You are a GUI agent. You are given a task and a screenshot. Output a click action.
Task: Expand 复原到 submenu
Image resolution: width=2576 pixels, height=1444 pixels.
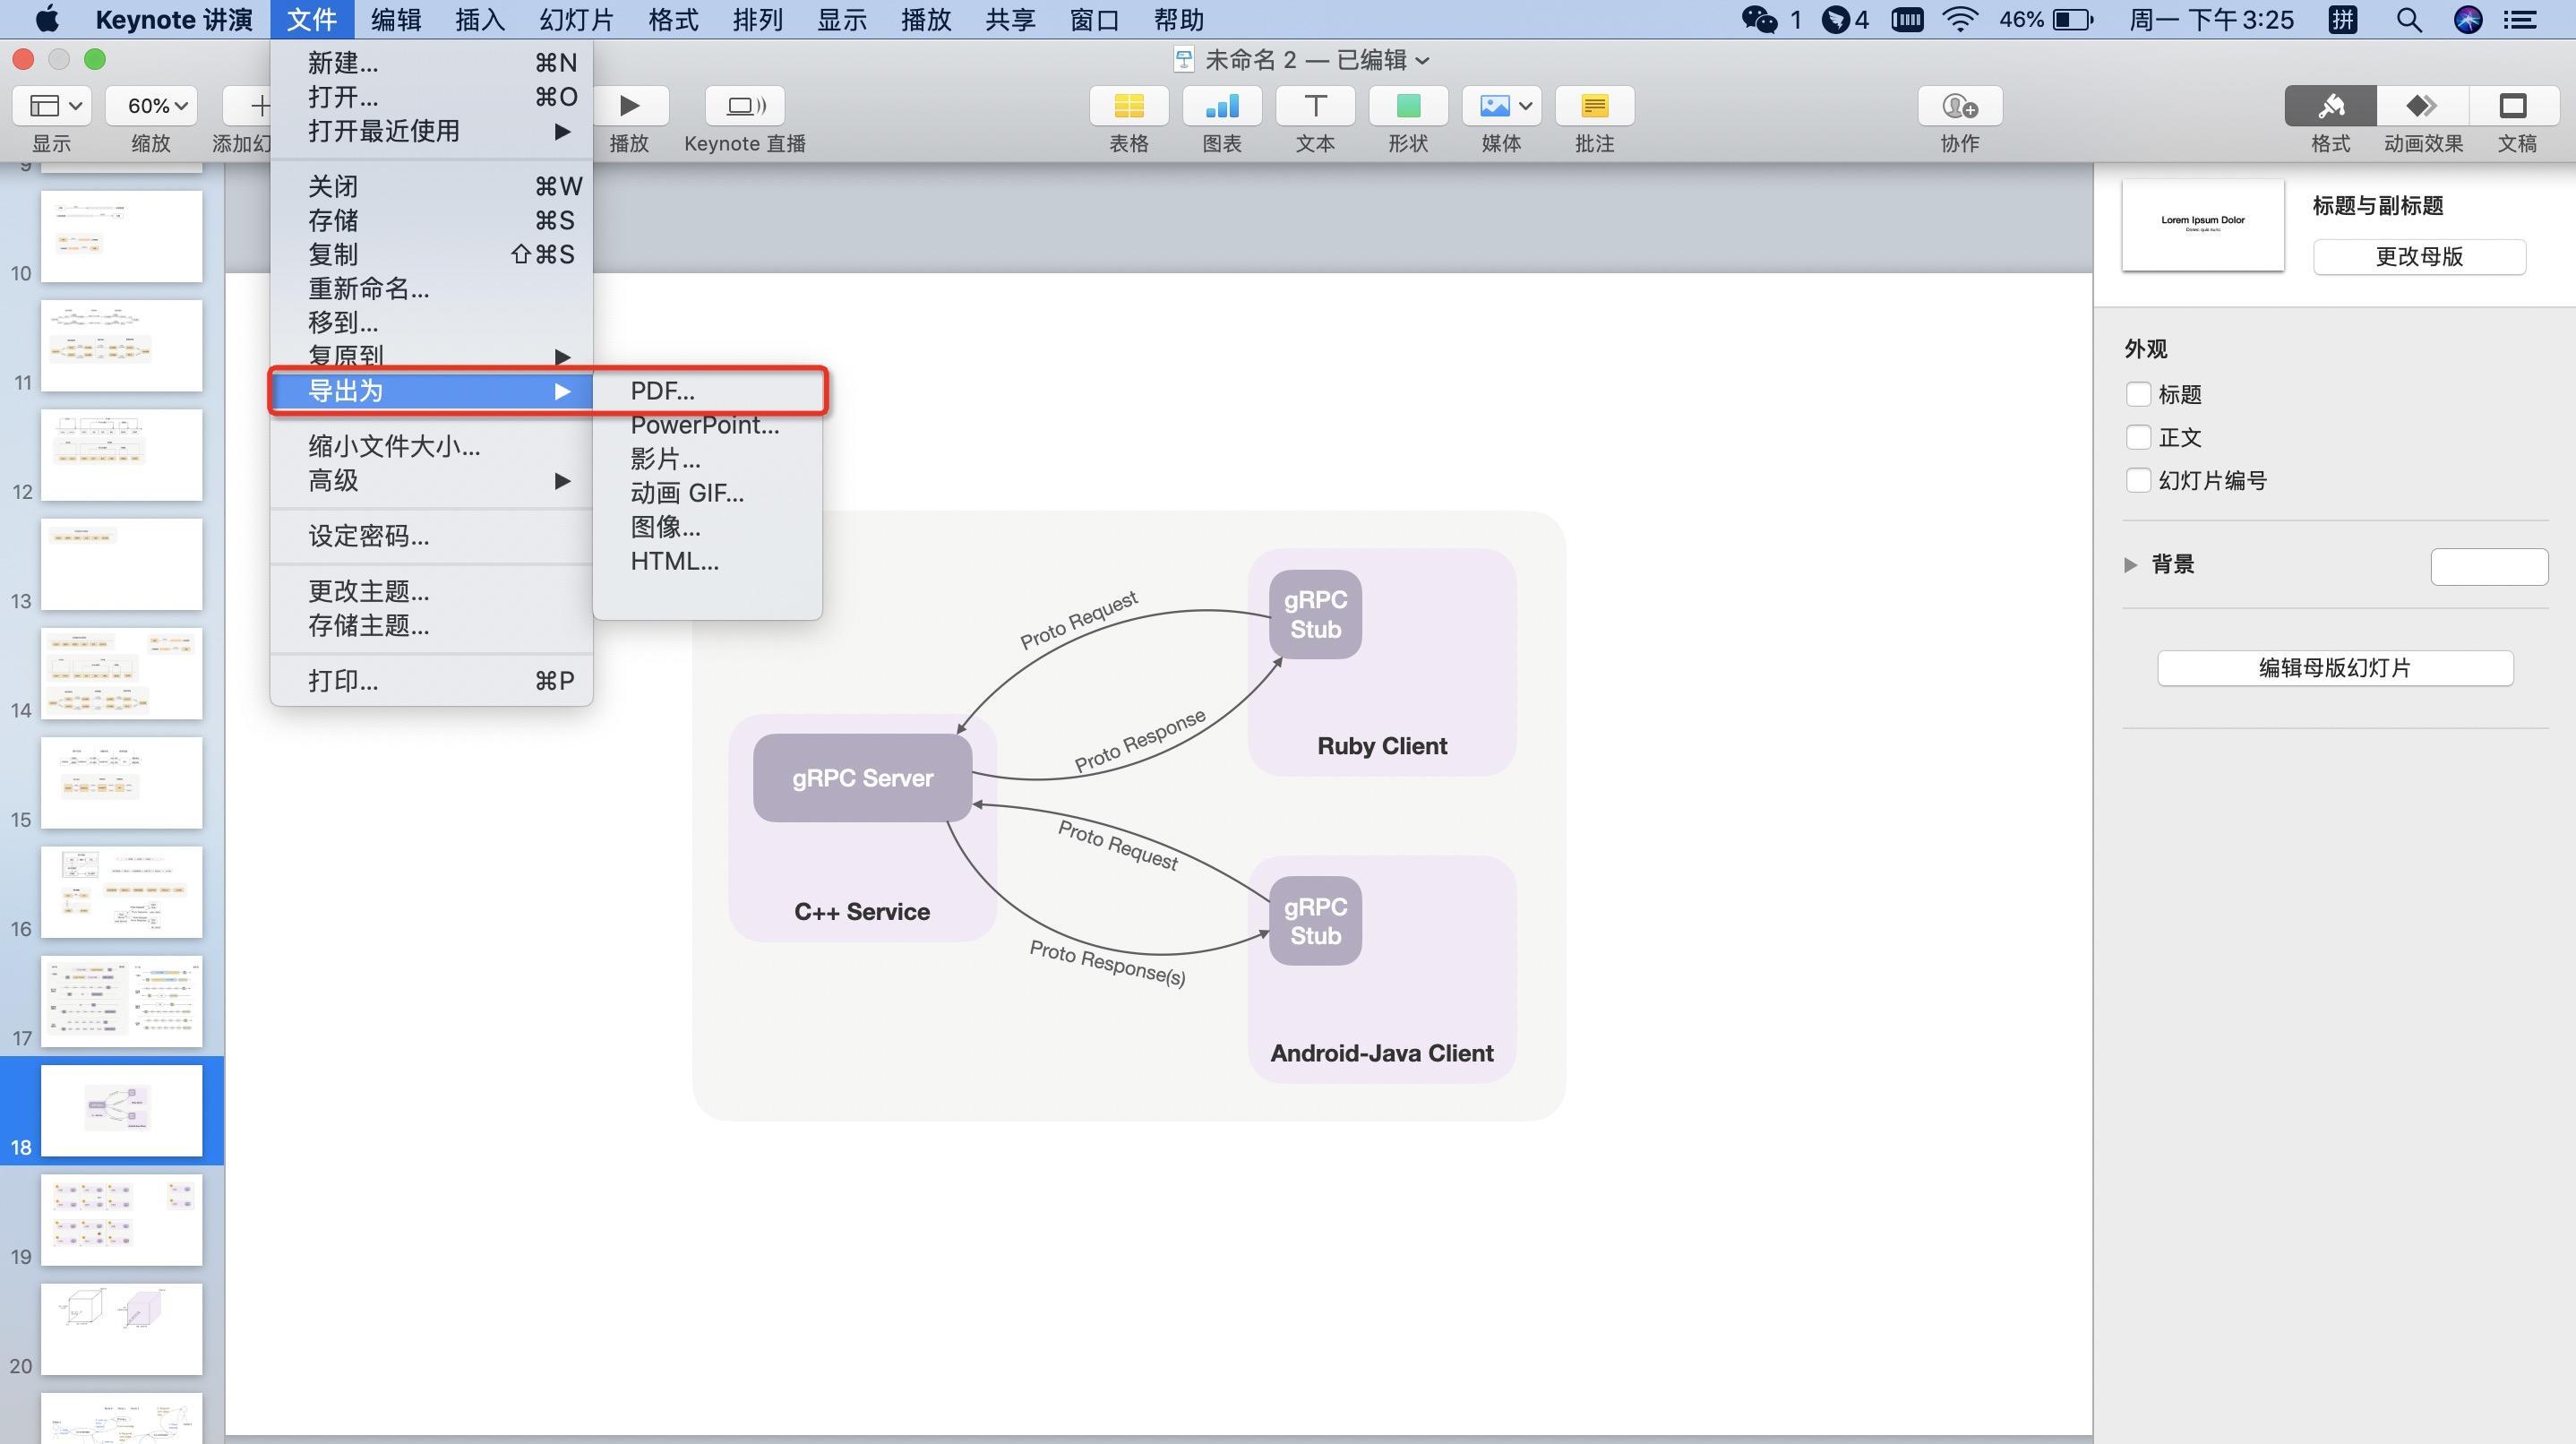point(431,356)
